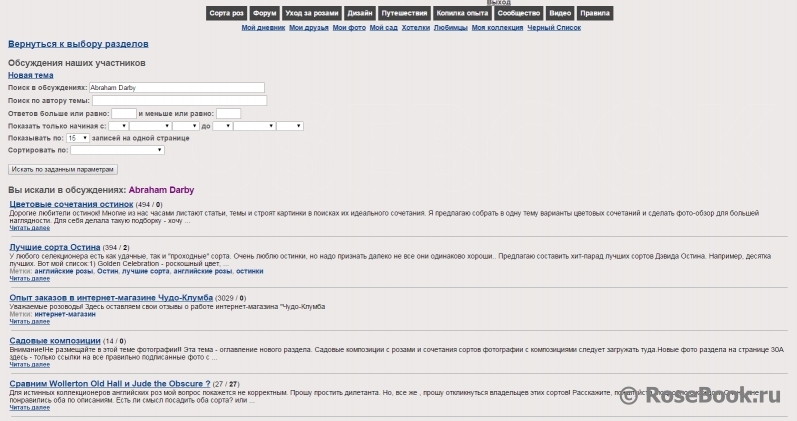Open the Путешествия menu tab

point(405,13)
